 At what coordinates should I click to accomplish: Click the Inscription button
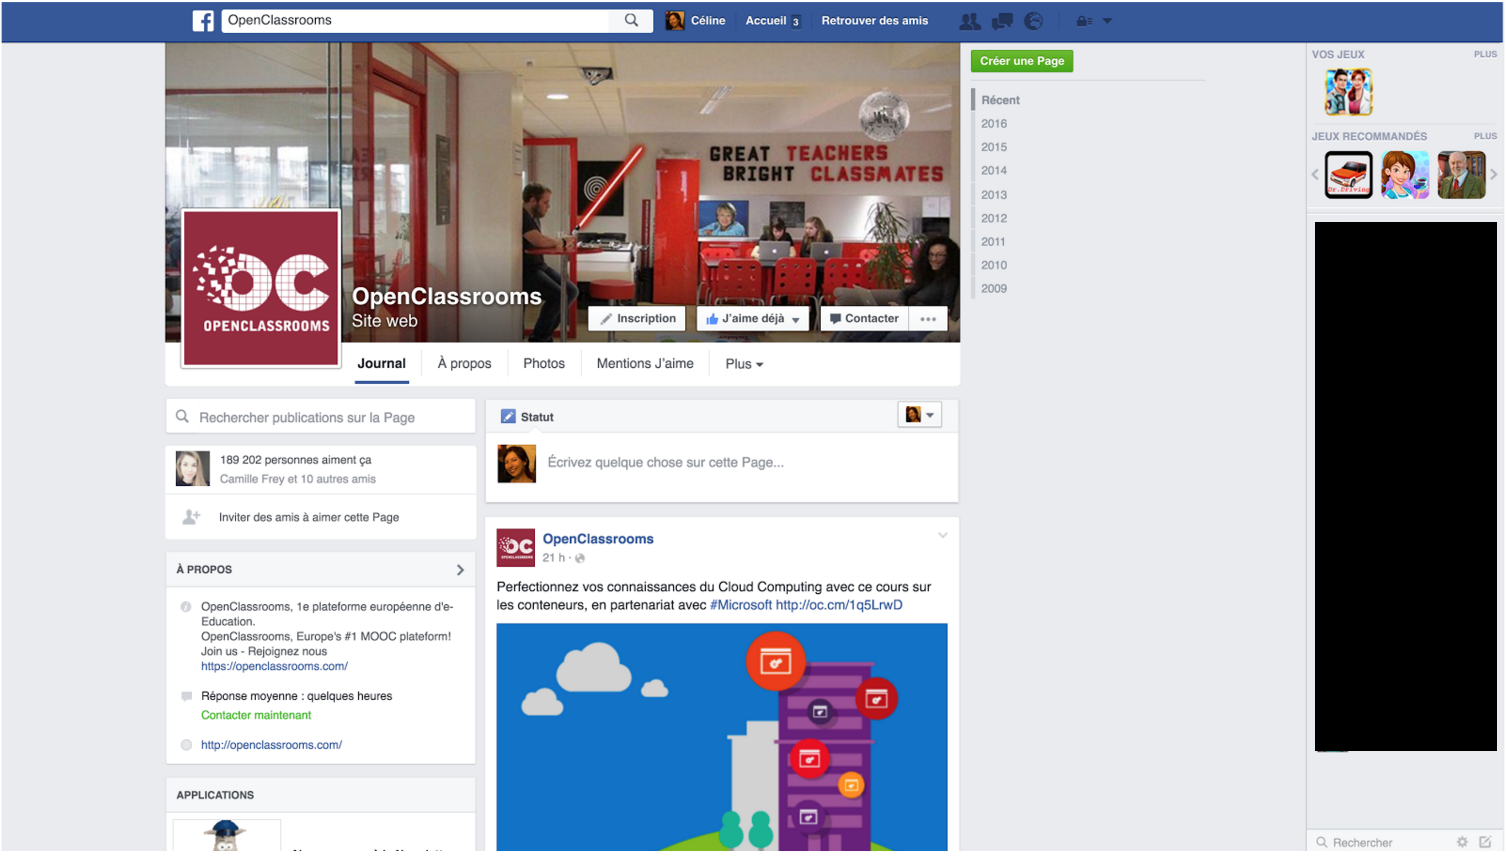click(x=637, y=319)
